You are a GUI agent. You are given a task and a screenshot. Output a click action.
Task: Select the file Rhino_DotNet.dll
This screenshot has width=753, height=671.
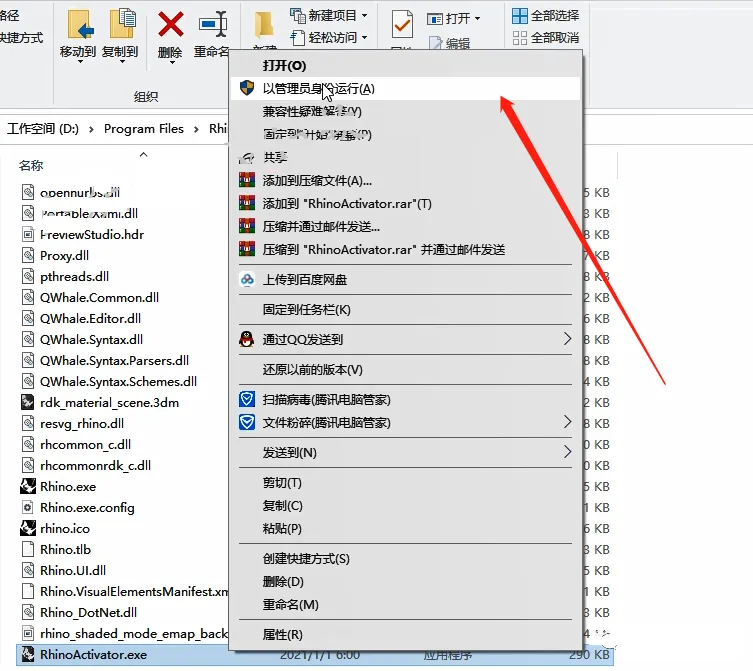88,612
